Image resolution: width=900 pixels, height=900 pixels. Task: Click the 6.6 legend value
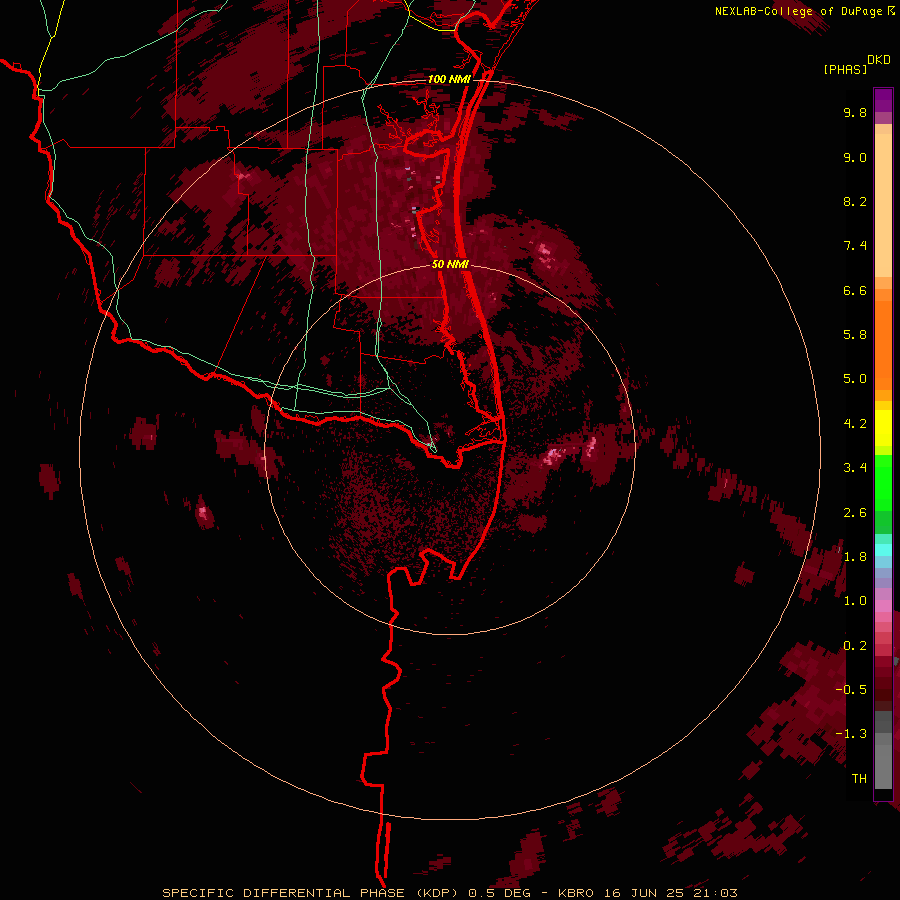[x=855, y=290]
